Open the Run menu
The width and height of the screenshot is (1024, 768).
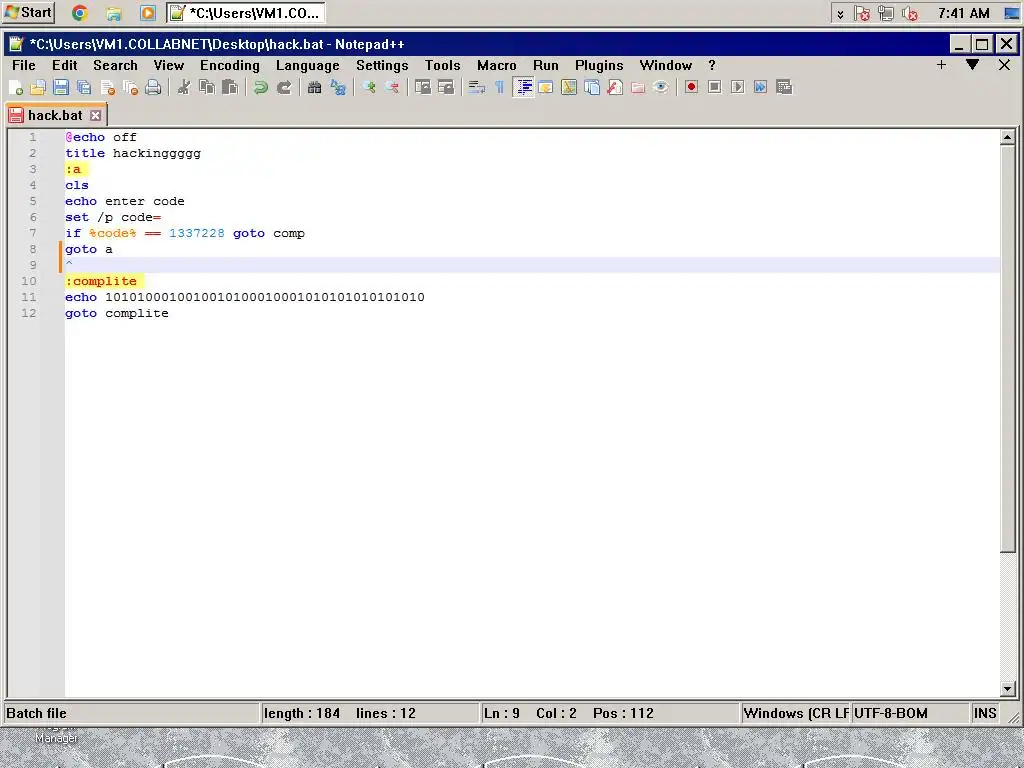pos(545,65)
